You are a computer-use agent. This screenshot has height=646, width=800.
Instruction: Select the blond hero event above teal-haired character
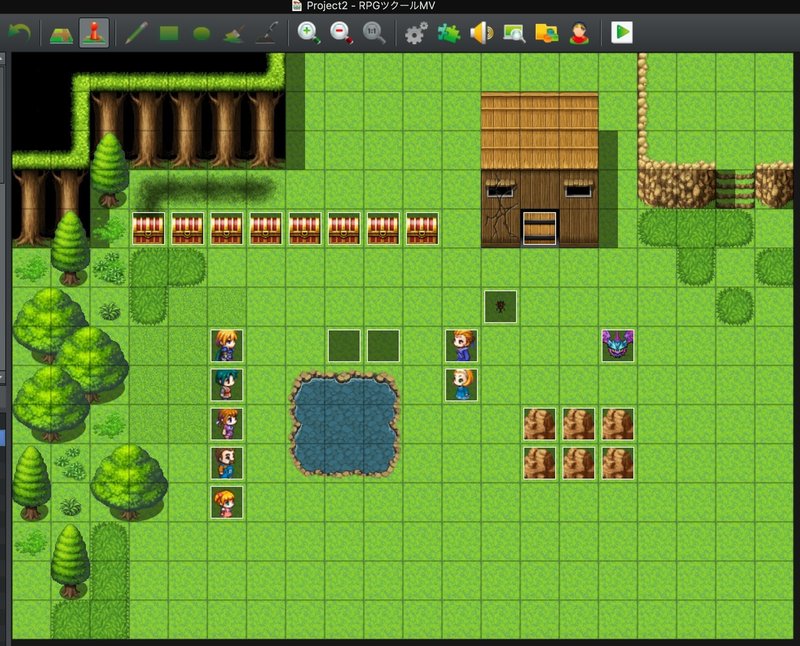[227, 345]
